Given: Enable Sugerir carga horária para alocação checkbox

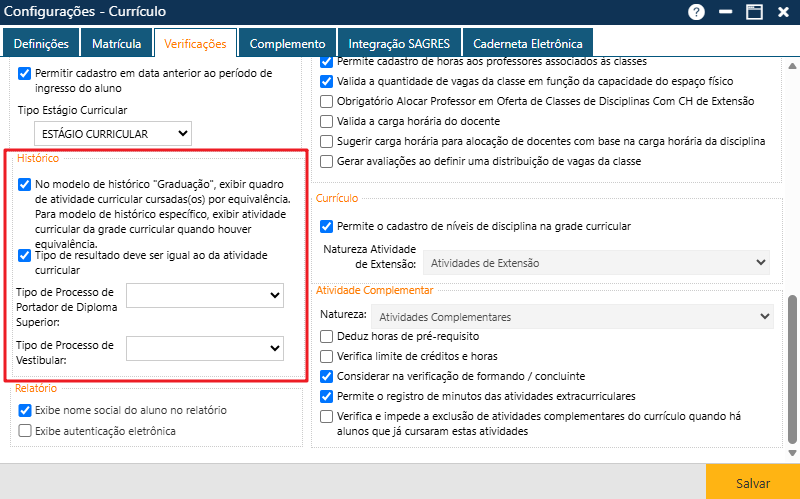Looking at the screenshot, I should tap(327, 141).
